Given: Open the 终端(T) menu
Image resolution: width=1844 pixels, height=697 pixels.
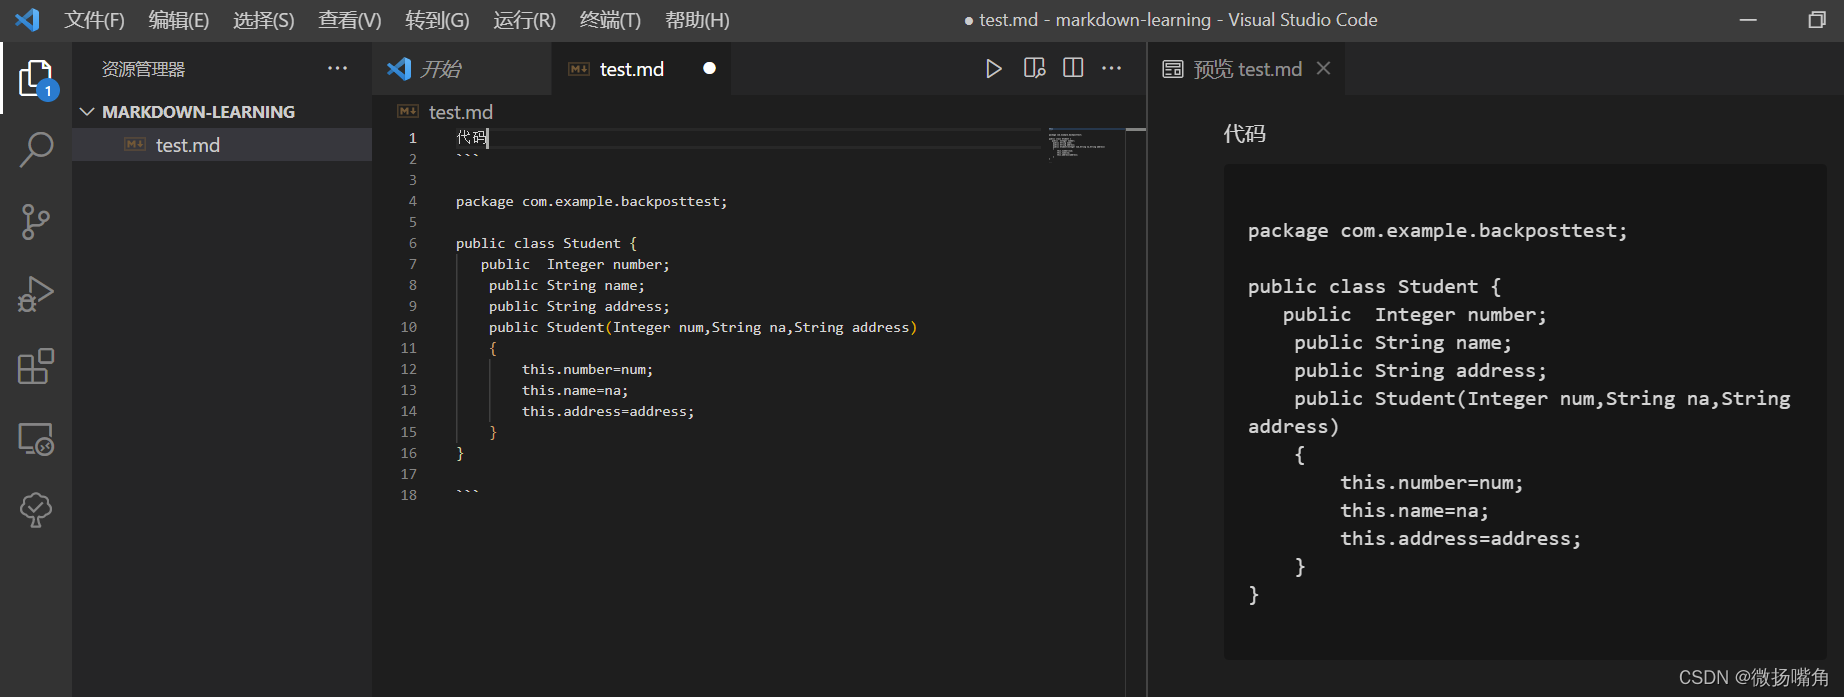Looking at the screenshot, I should pyautogui.click(x=610, y=20).
